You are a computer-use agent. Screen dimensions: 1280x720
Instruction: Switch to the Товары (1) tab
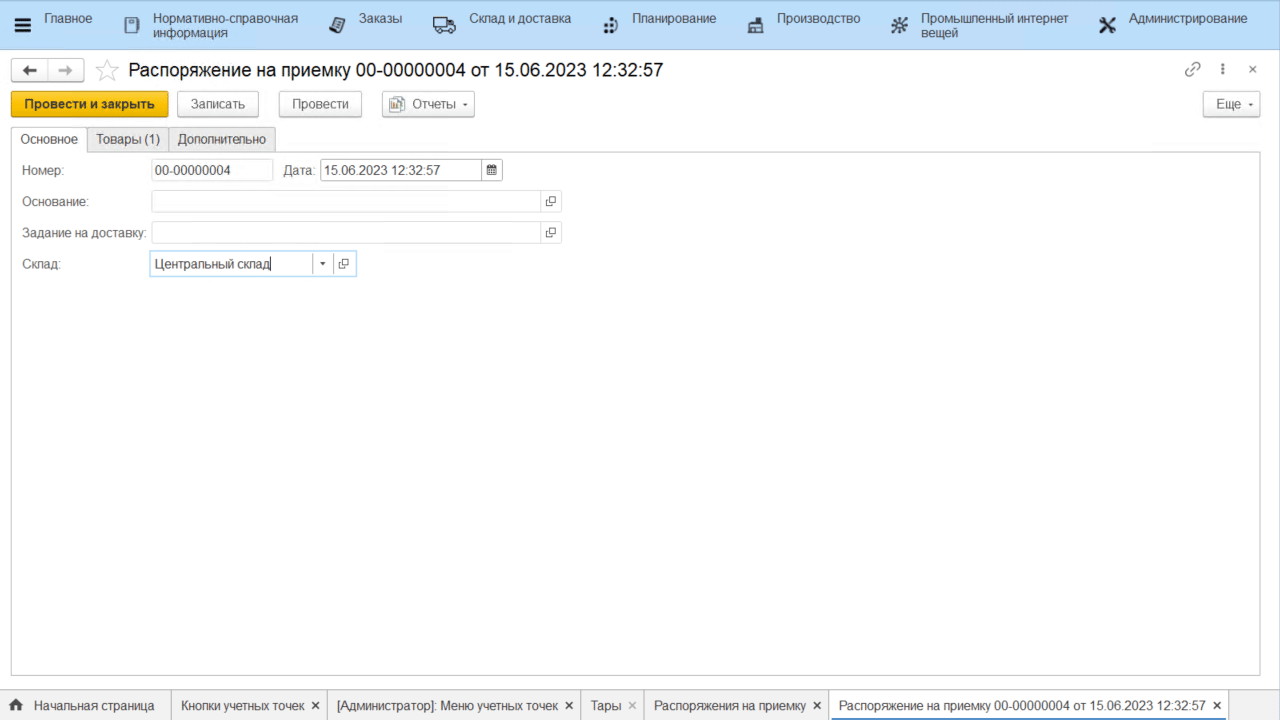click(x=128, y=139)
